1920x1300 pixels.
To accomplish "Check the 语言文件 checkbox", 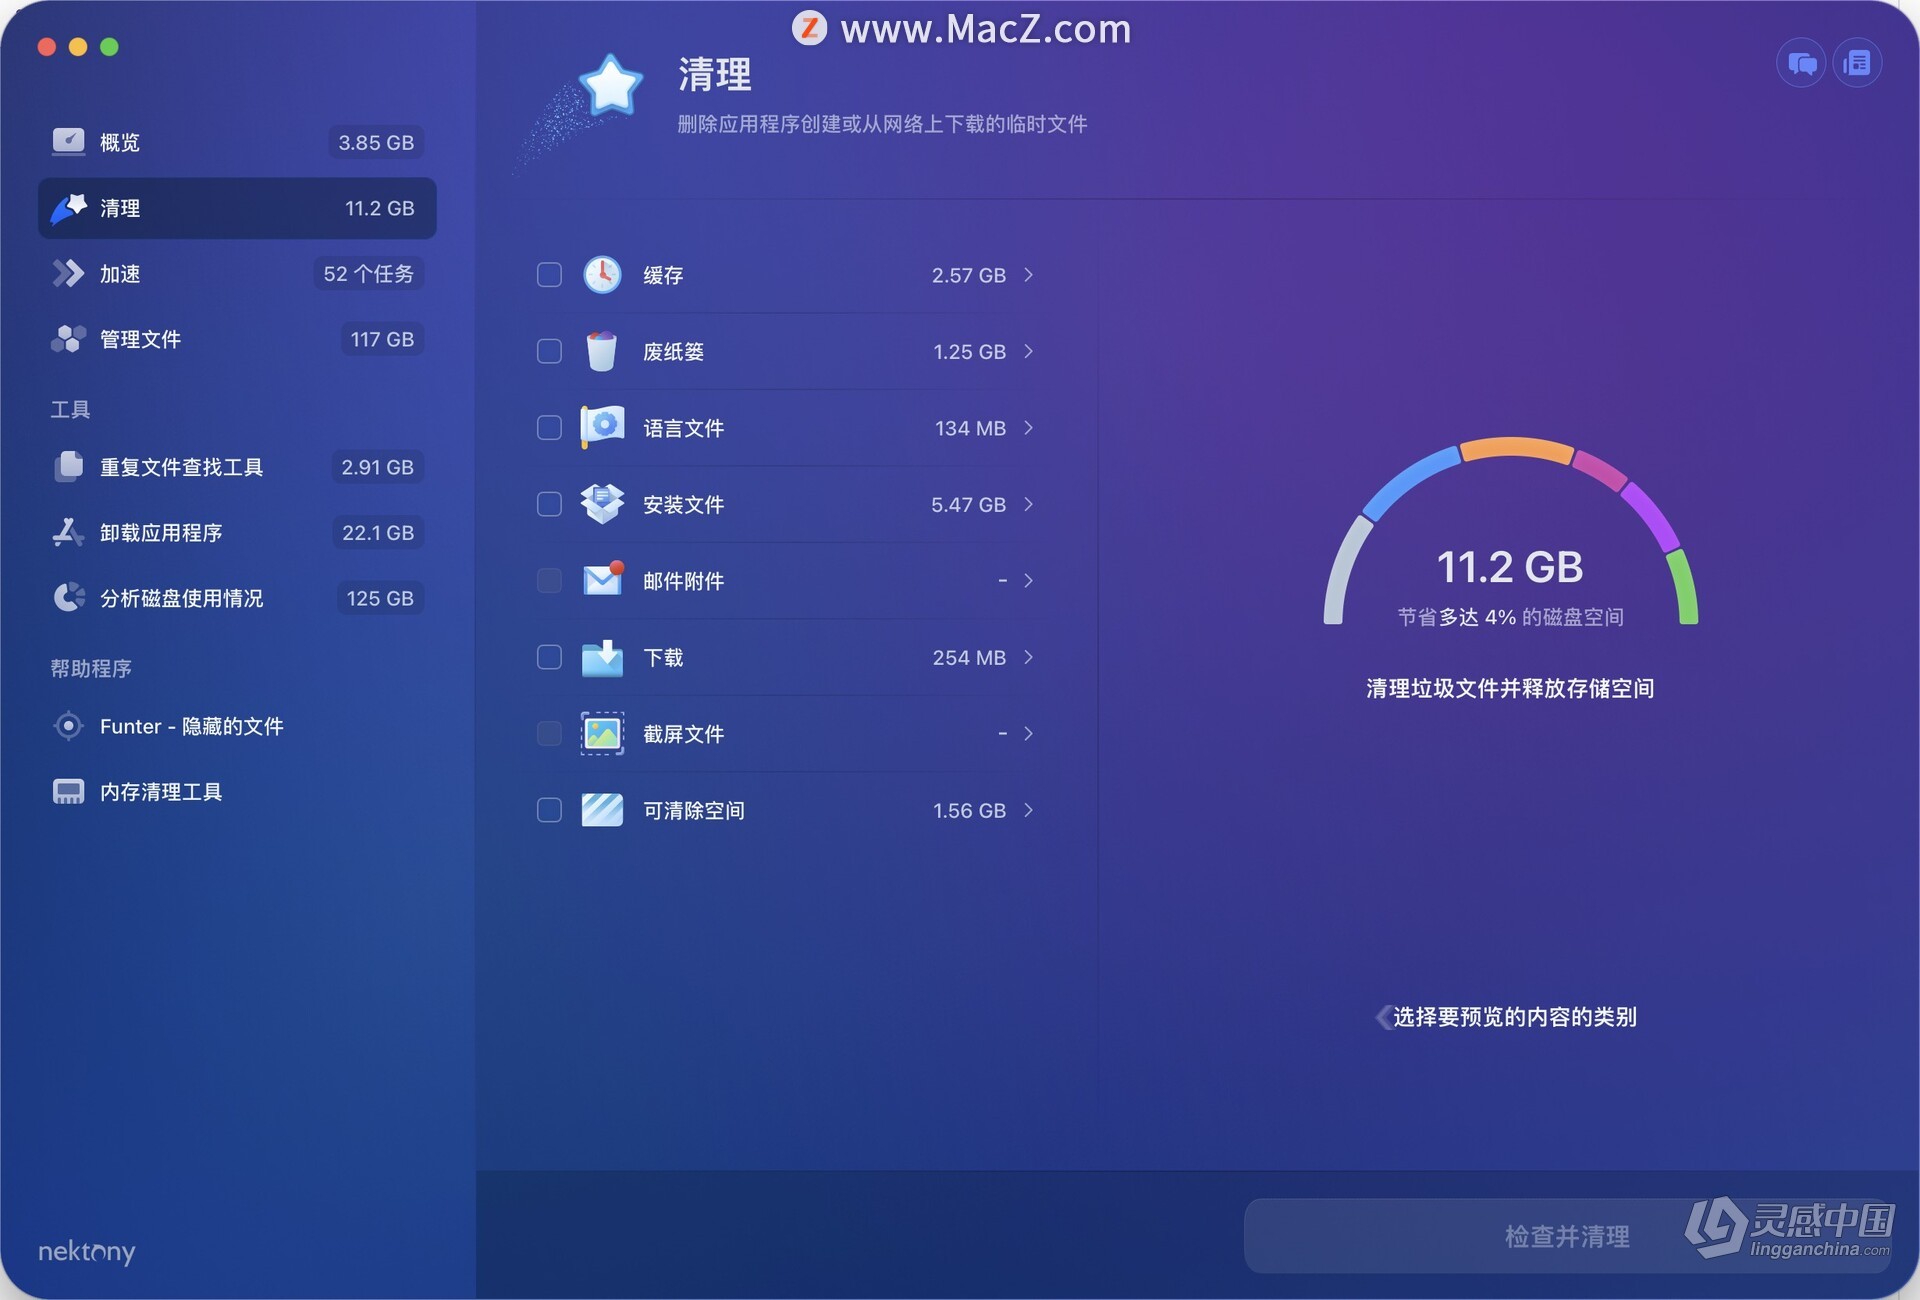I will (x=549, y=427).
